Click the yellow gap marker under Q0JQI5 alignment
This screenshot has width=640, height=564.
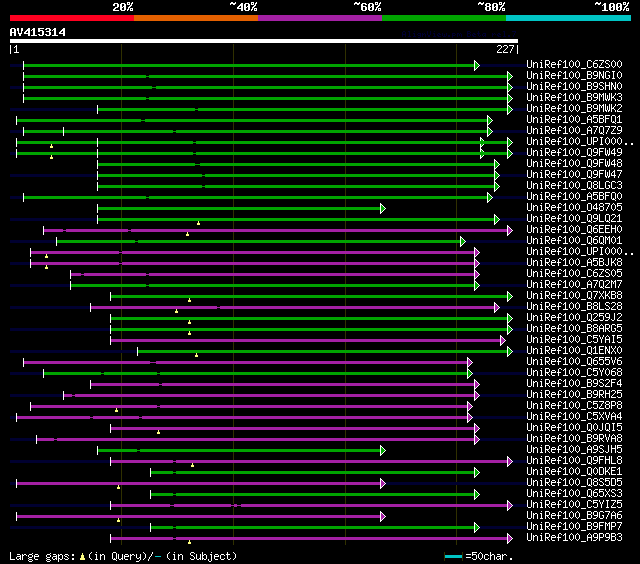158,432
